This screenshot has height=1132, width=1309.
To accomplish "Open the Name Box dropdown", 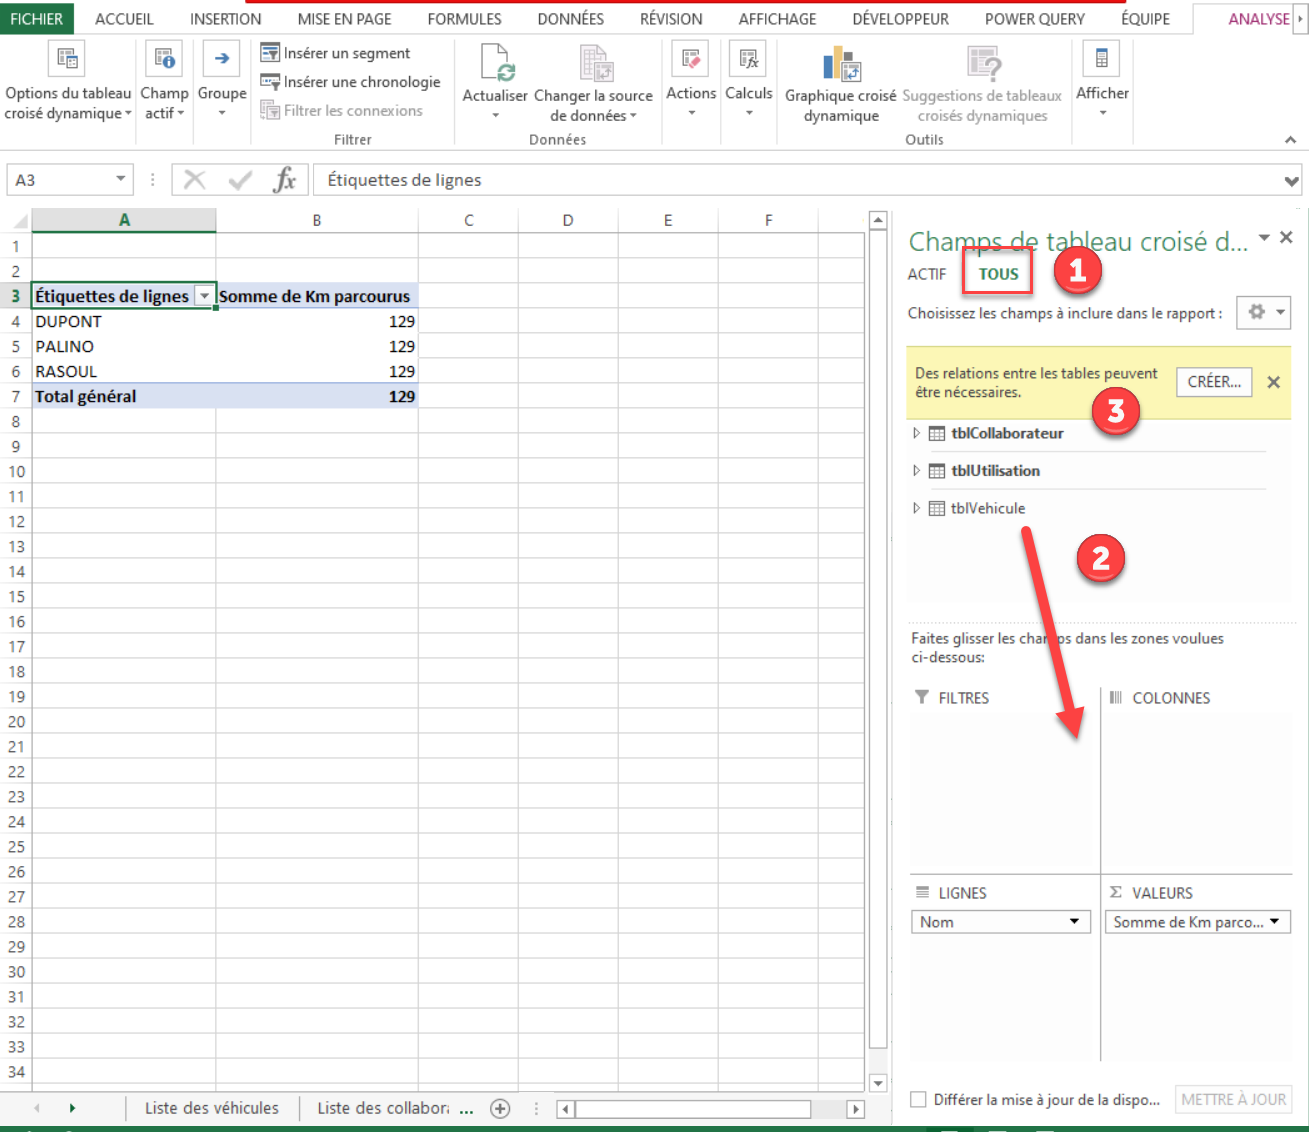I will (x=120, y=179).
